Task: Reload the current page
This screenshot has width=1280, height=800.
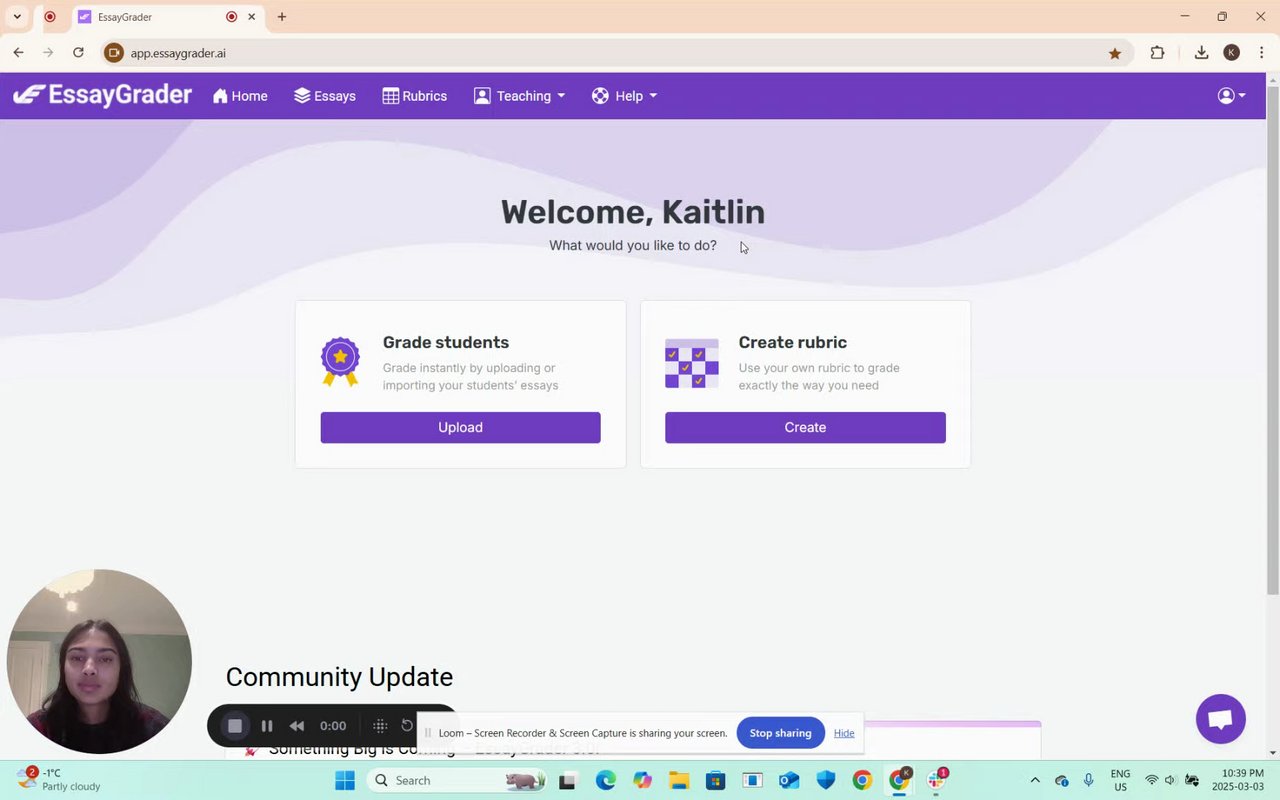Action: [x=78, y=53]
